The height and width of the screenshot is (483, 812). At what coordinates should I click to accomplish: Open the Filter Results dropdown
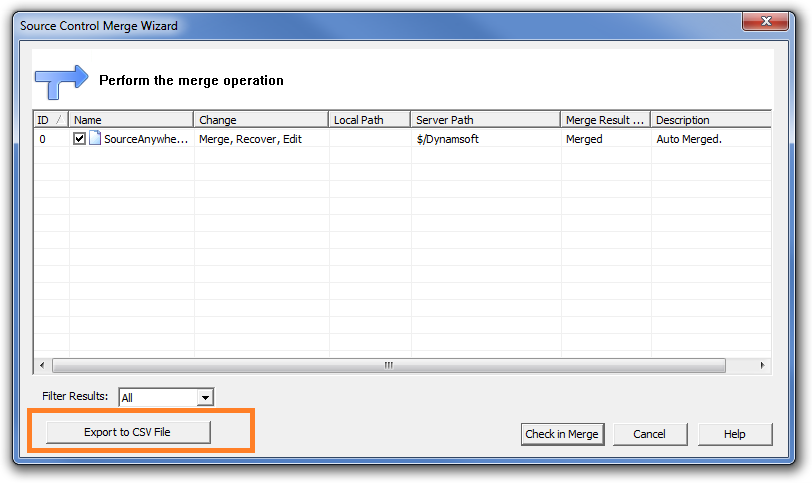coord(205,398)
